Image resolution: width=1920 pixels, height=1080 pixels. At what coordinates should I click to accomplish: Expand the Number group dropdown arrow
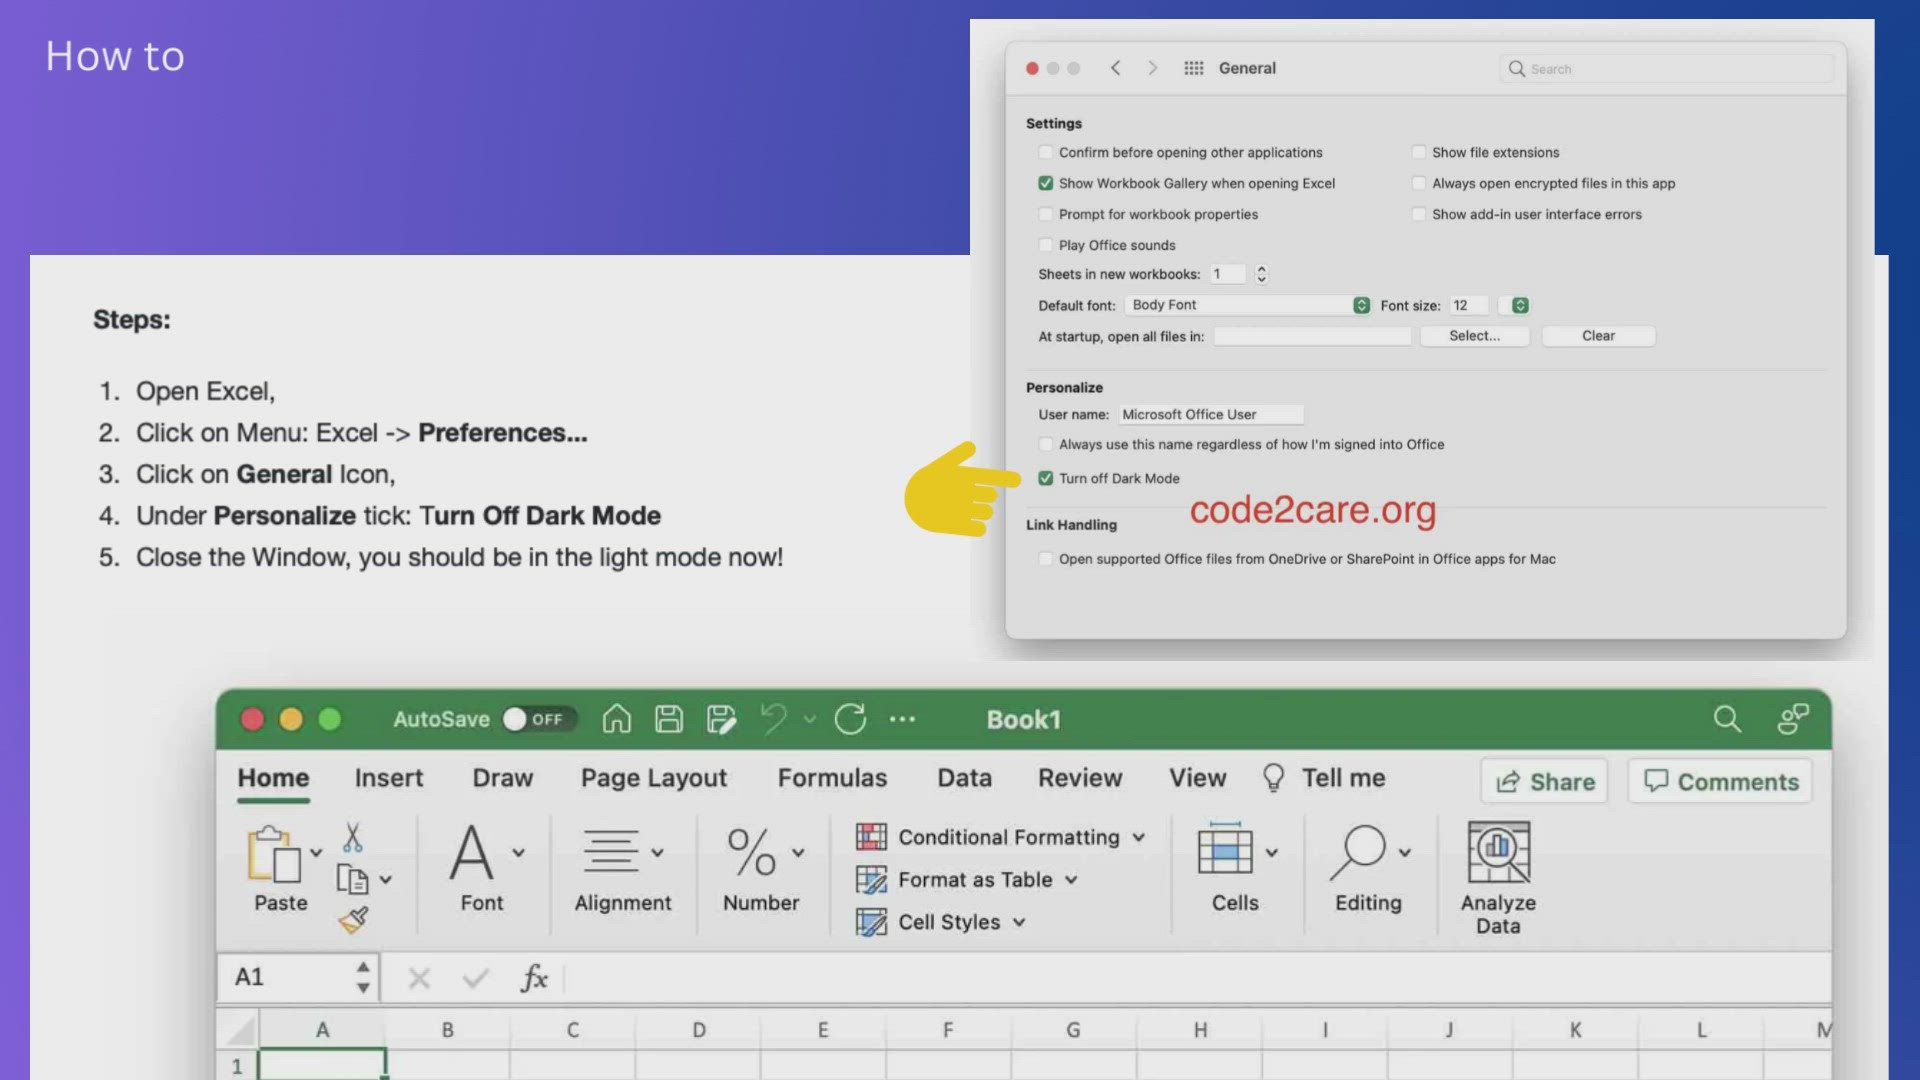click(x=798, y=852)
